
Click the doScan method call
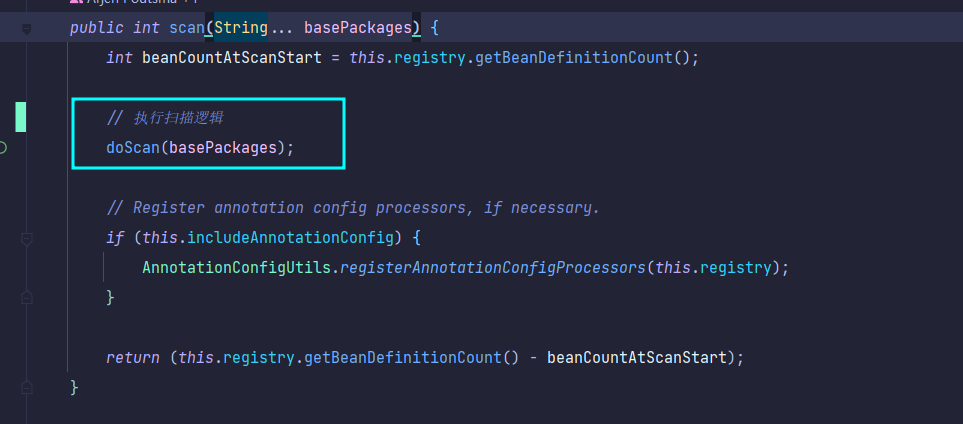point(134,147)
